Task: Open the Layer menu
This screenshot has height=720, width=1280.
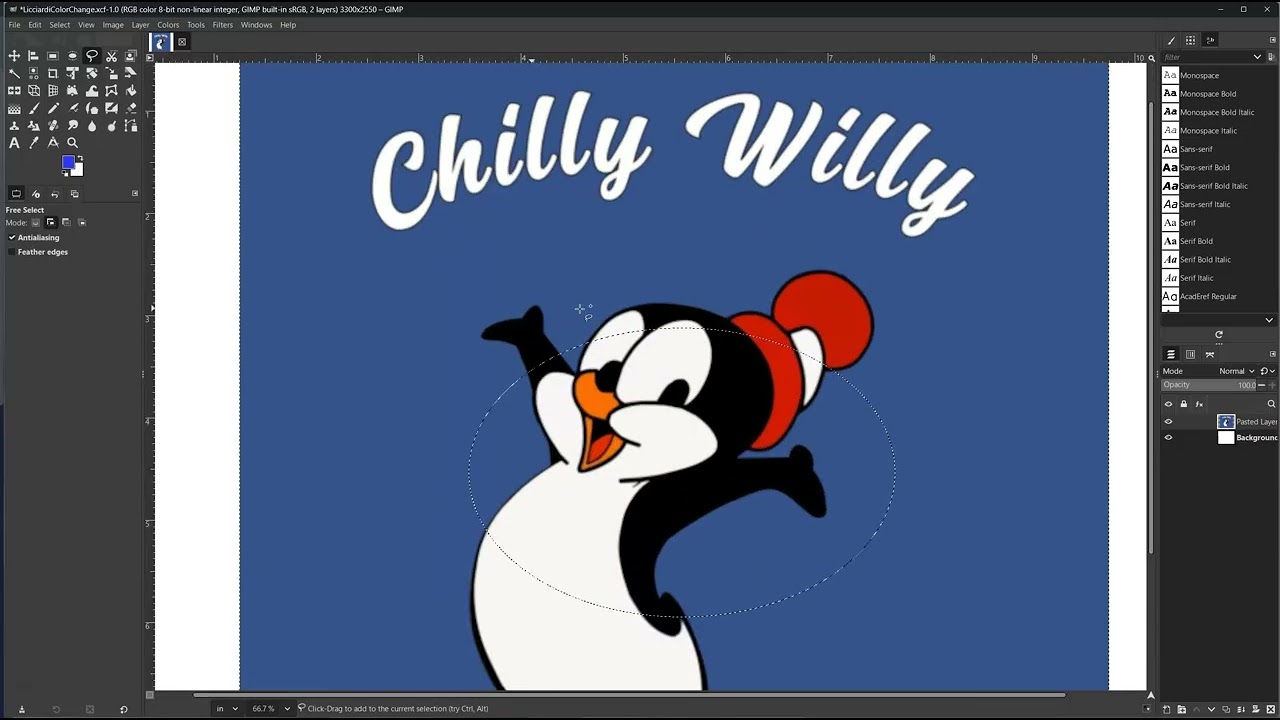Action: click(140, 25)
